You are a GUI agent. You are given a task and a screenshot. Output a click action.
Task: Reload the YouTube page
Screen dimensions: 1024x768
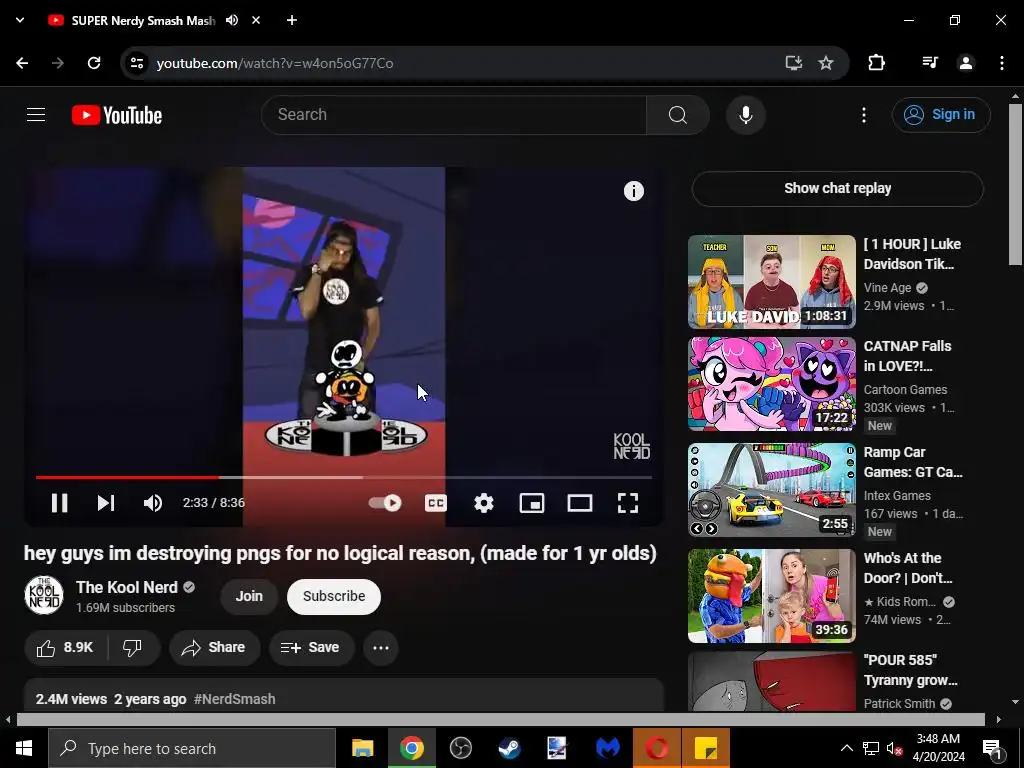click(94, 63)
